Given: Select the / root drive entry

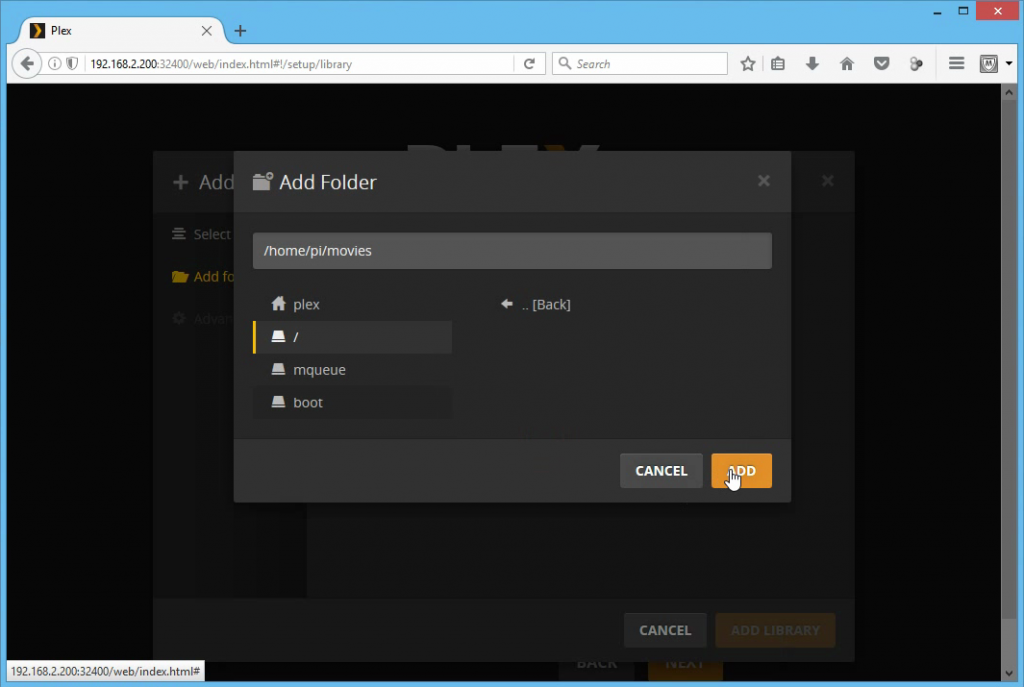Looking at the screenshot, I should pos(352,337).
